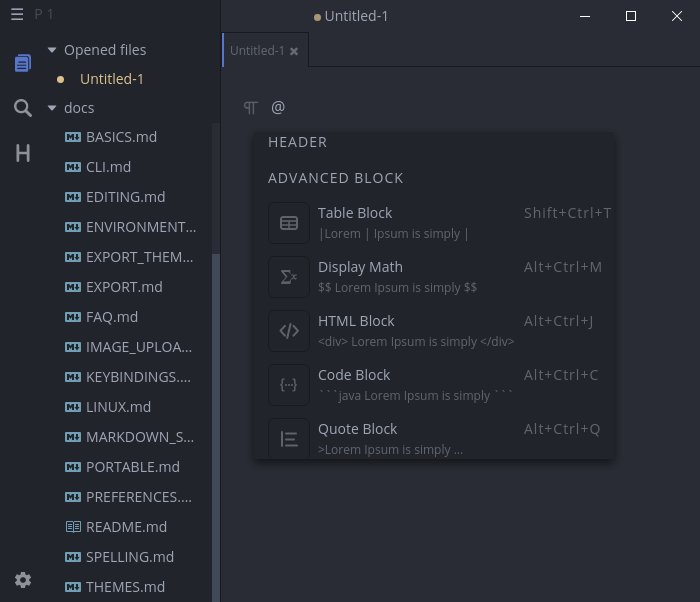
Task: Select Untitled-1 in Opened files
Action: pyautogui.click(x=112, y=79)
